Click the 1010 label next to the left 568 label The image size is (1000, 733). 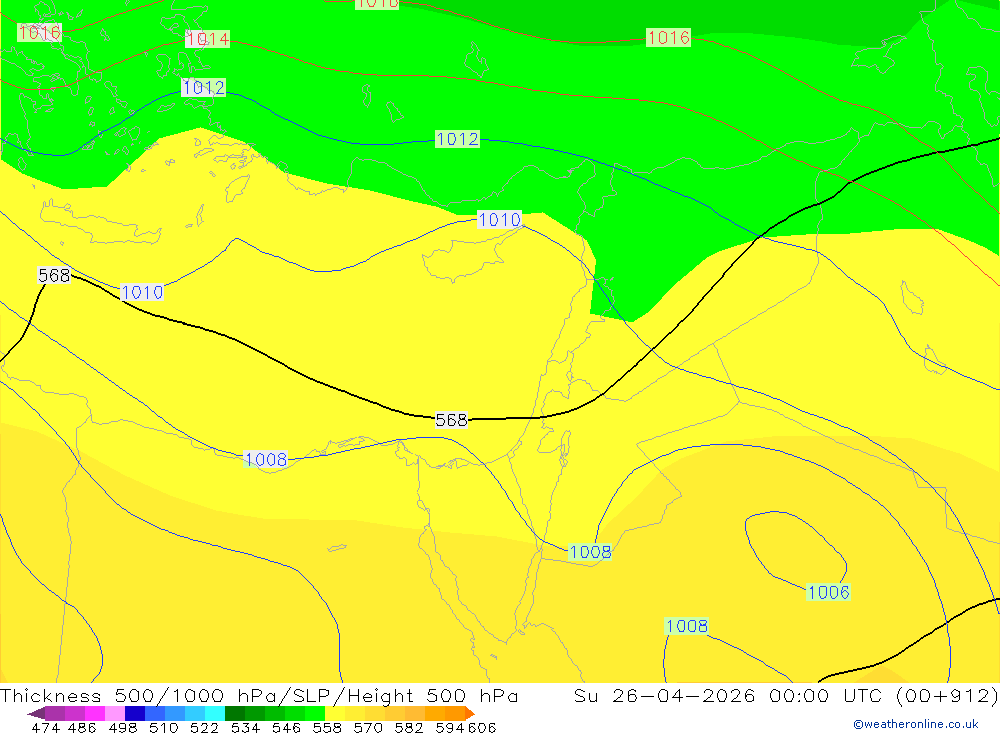[142, 293]
